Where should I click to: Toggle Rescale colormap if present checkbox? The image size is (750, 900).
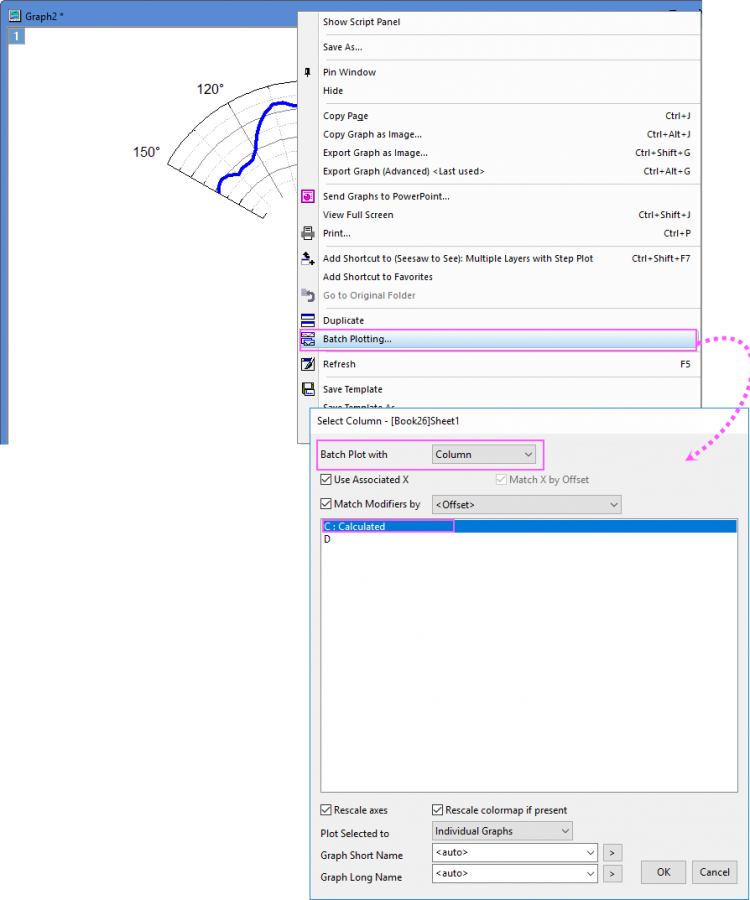pyautogui.click(x=438, y=810)
